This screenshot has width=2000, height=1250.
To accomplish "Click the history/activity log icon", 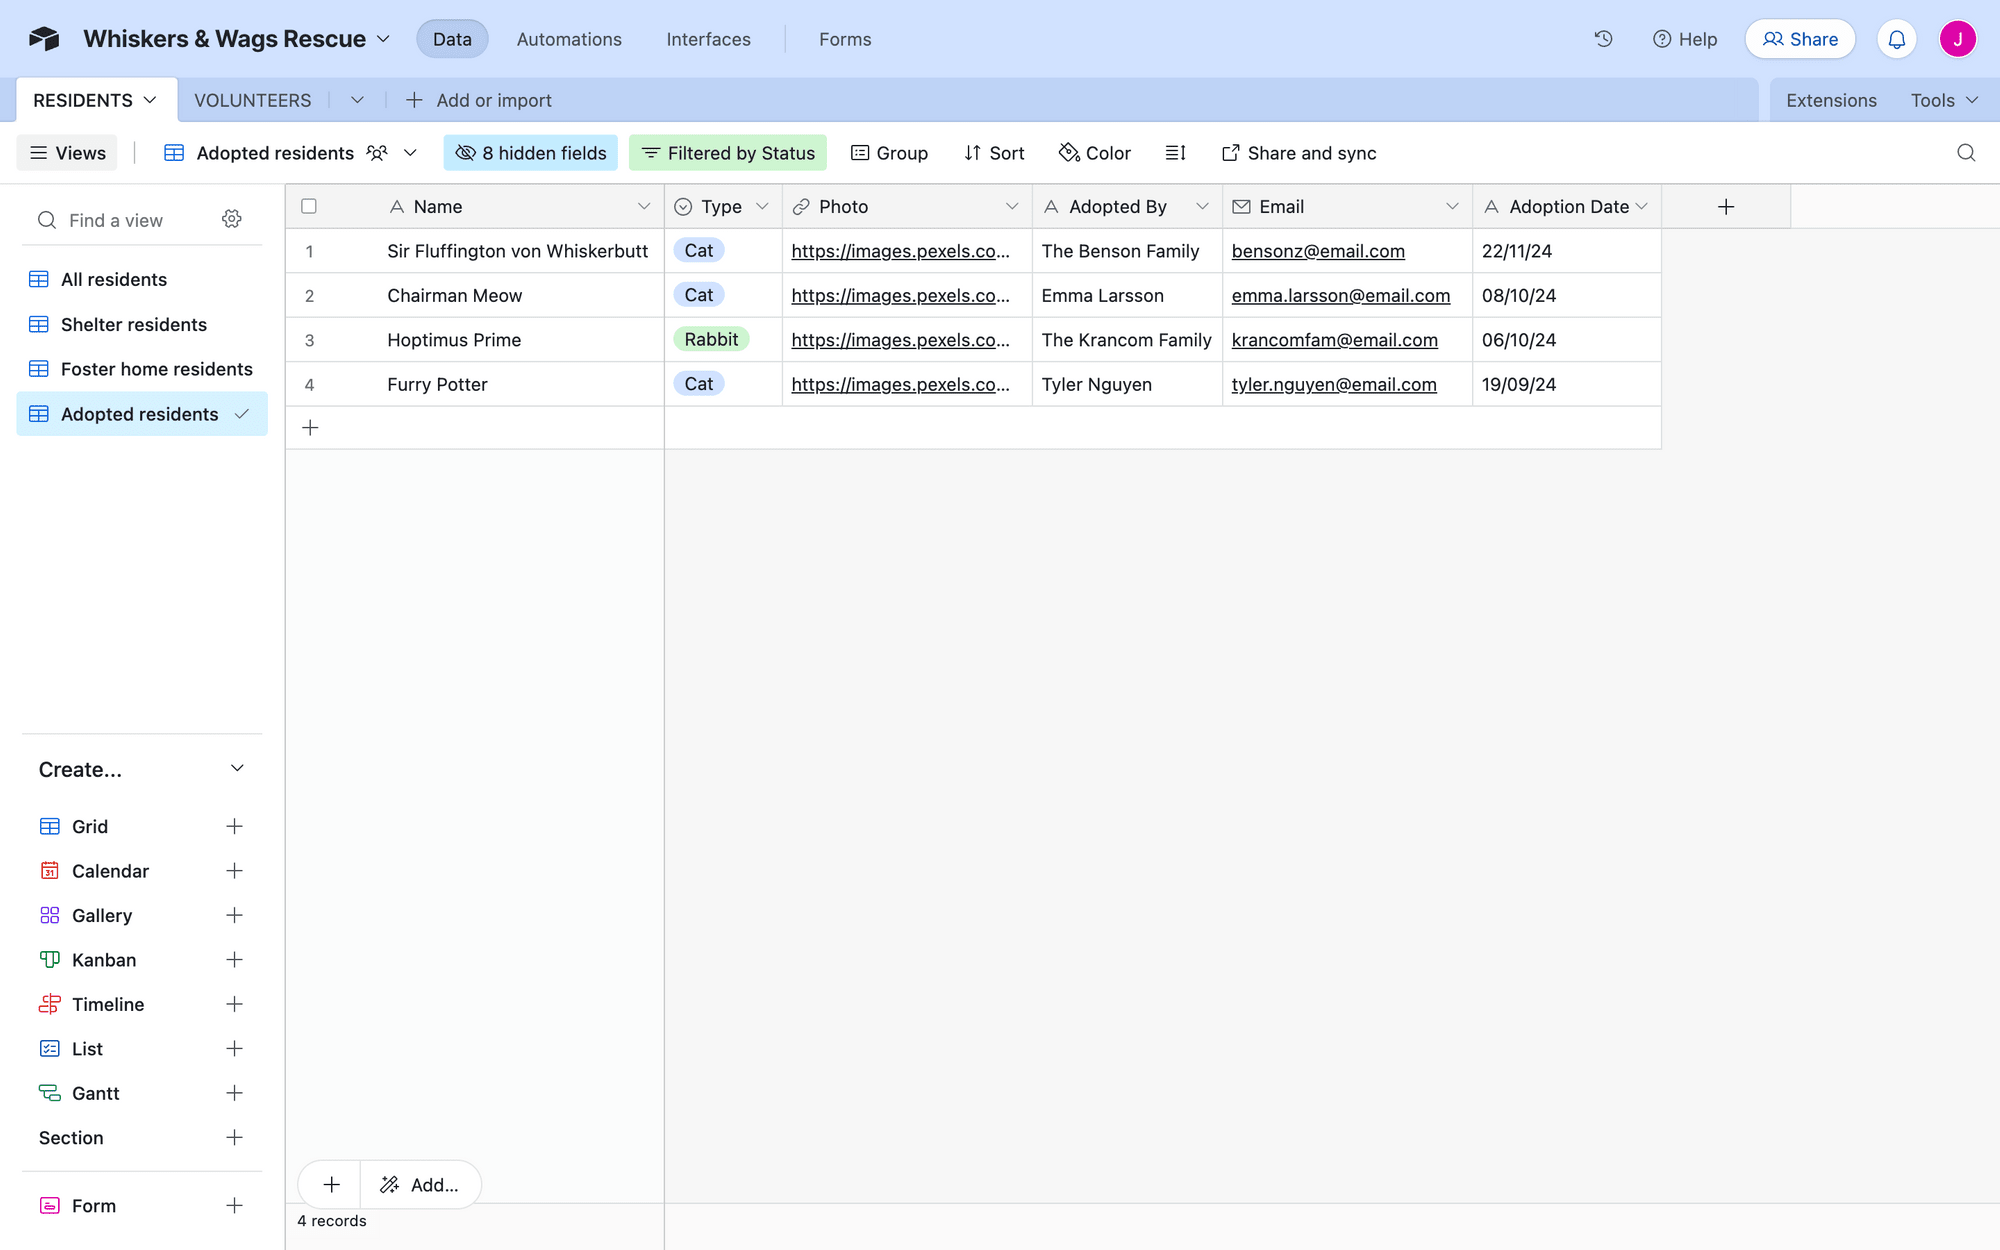I will 1603,39.
